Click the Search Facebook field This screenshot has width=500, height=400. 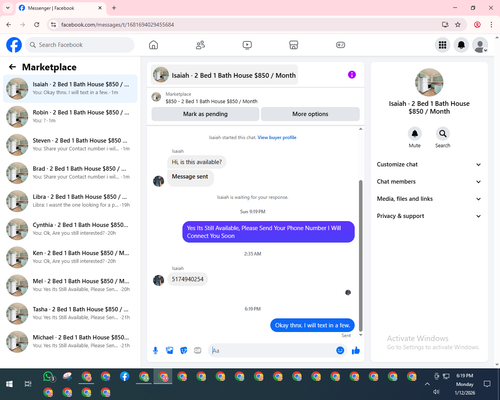pos(80,45)
